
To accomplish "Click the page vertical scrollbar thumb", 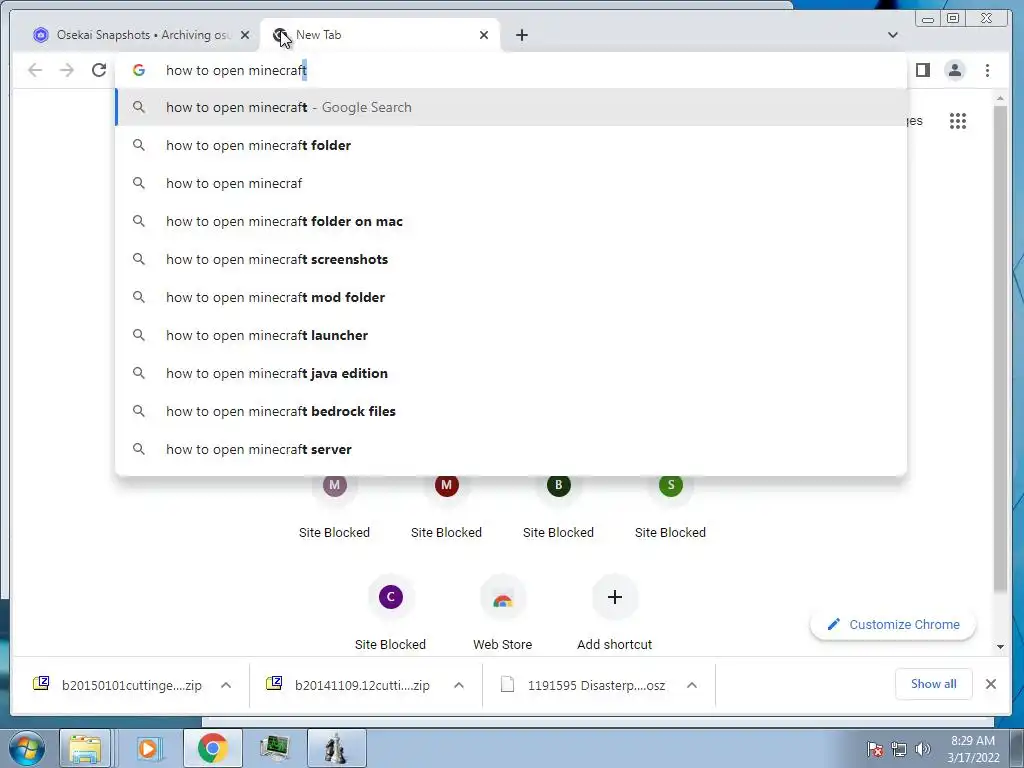I will 1000,349.
